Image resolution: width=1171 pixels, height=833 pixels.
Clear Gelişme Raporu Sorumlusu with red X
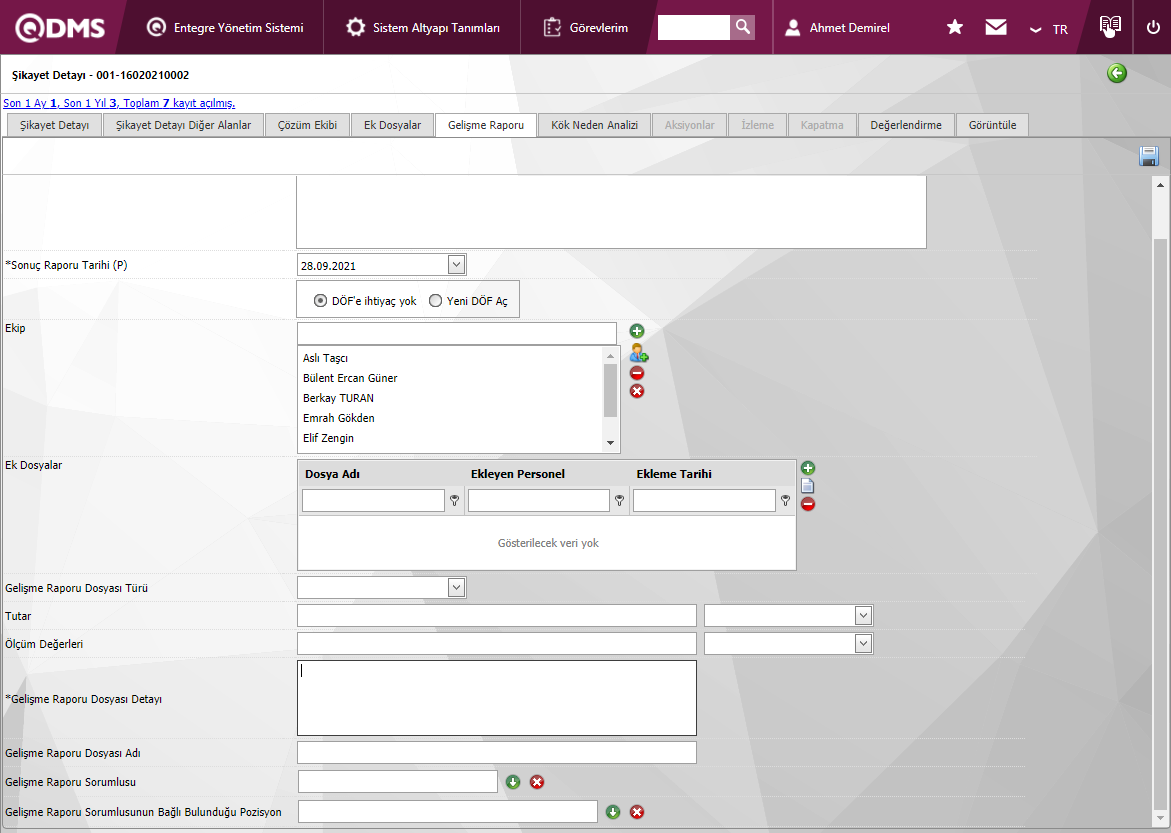click(x=537, y=782)
